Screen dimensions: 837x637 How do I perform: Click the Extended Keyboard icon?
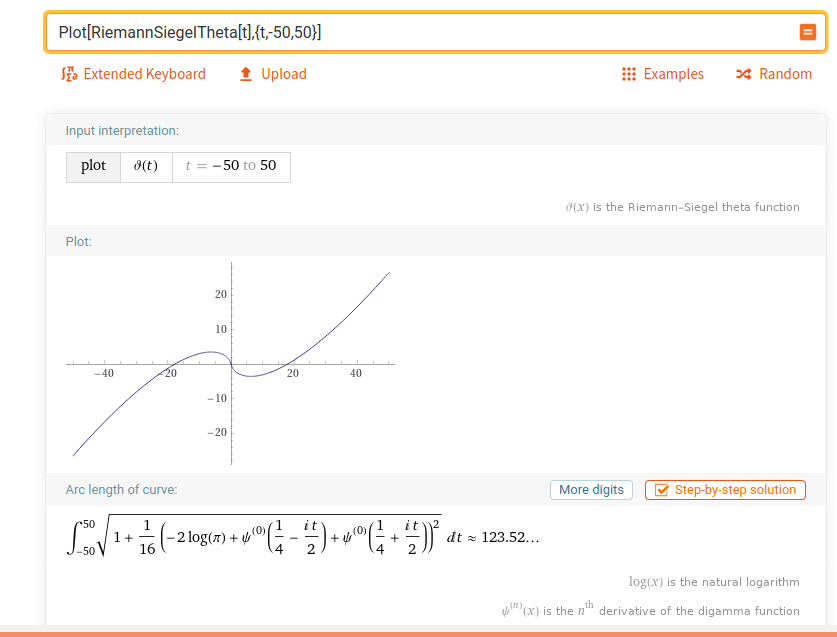(69, 74)
